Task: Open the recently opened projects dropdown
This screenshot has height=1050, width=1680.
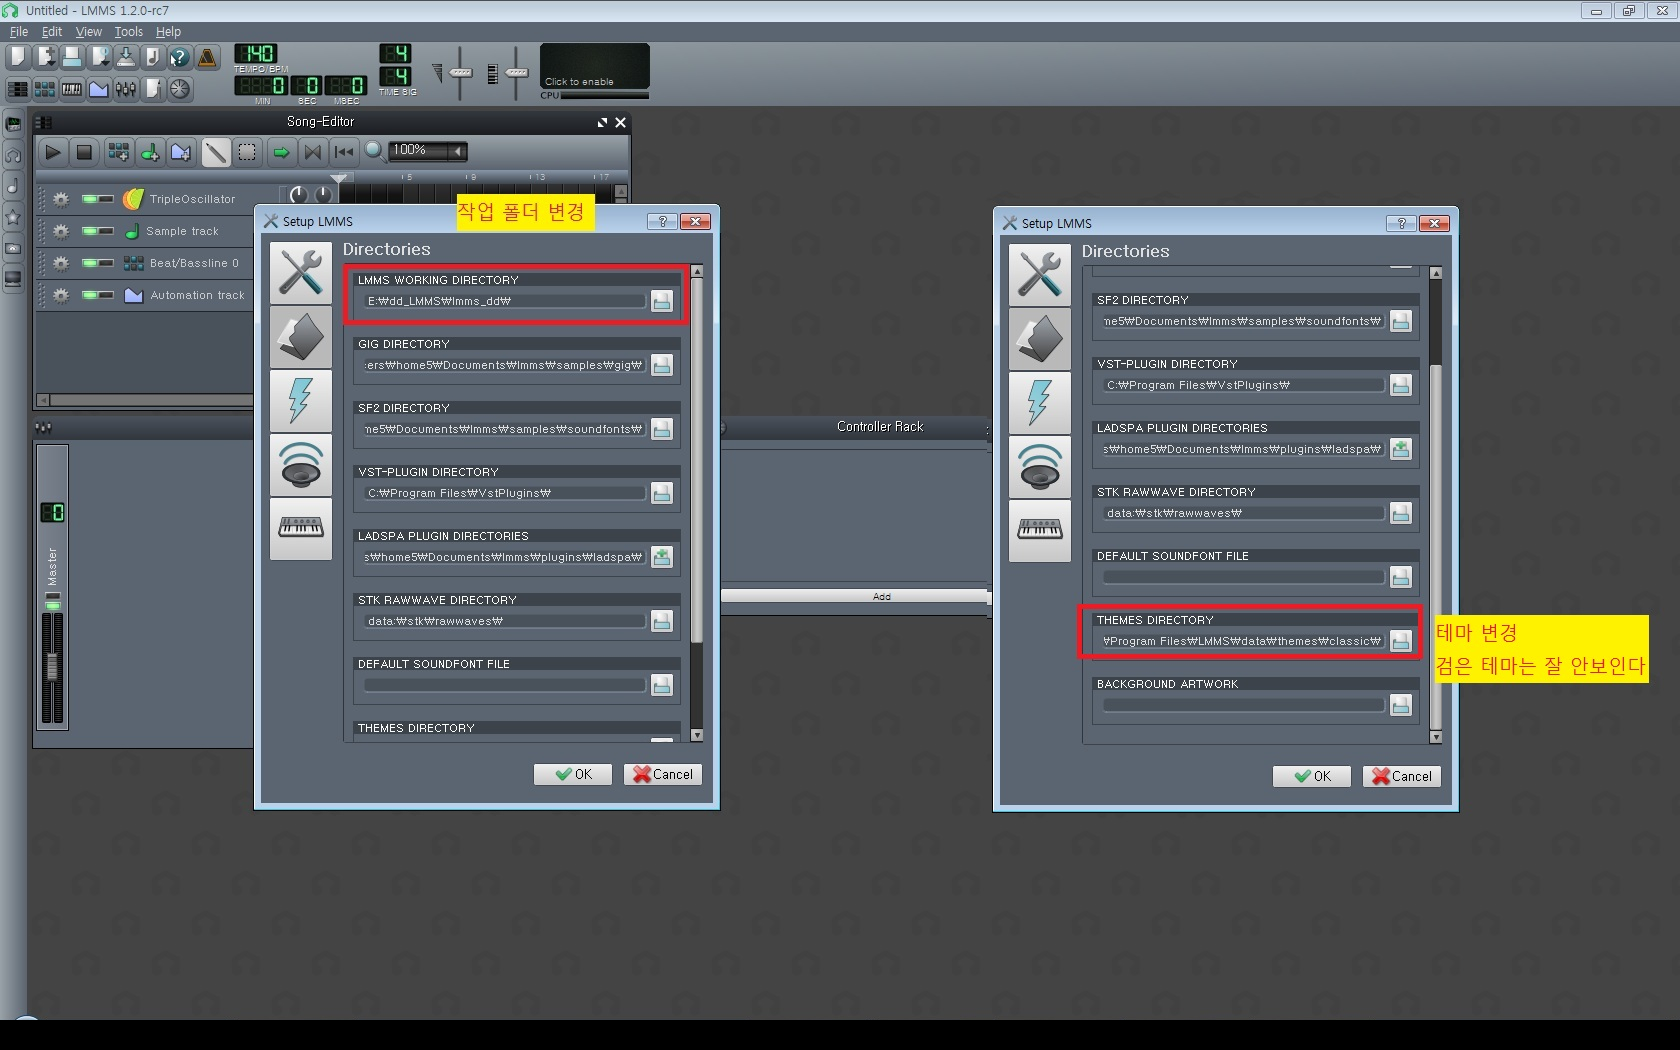Action: tap(99, 58)
